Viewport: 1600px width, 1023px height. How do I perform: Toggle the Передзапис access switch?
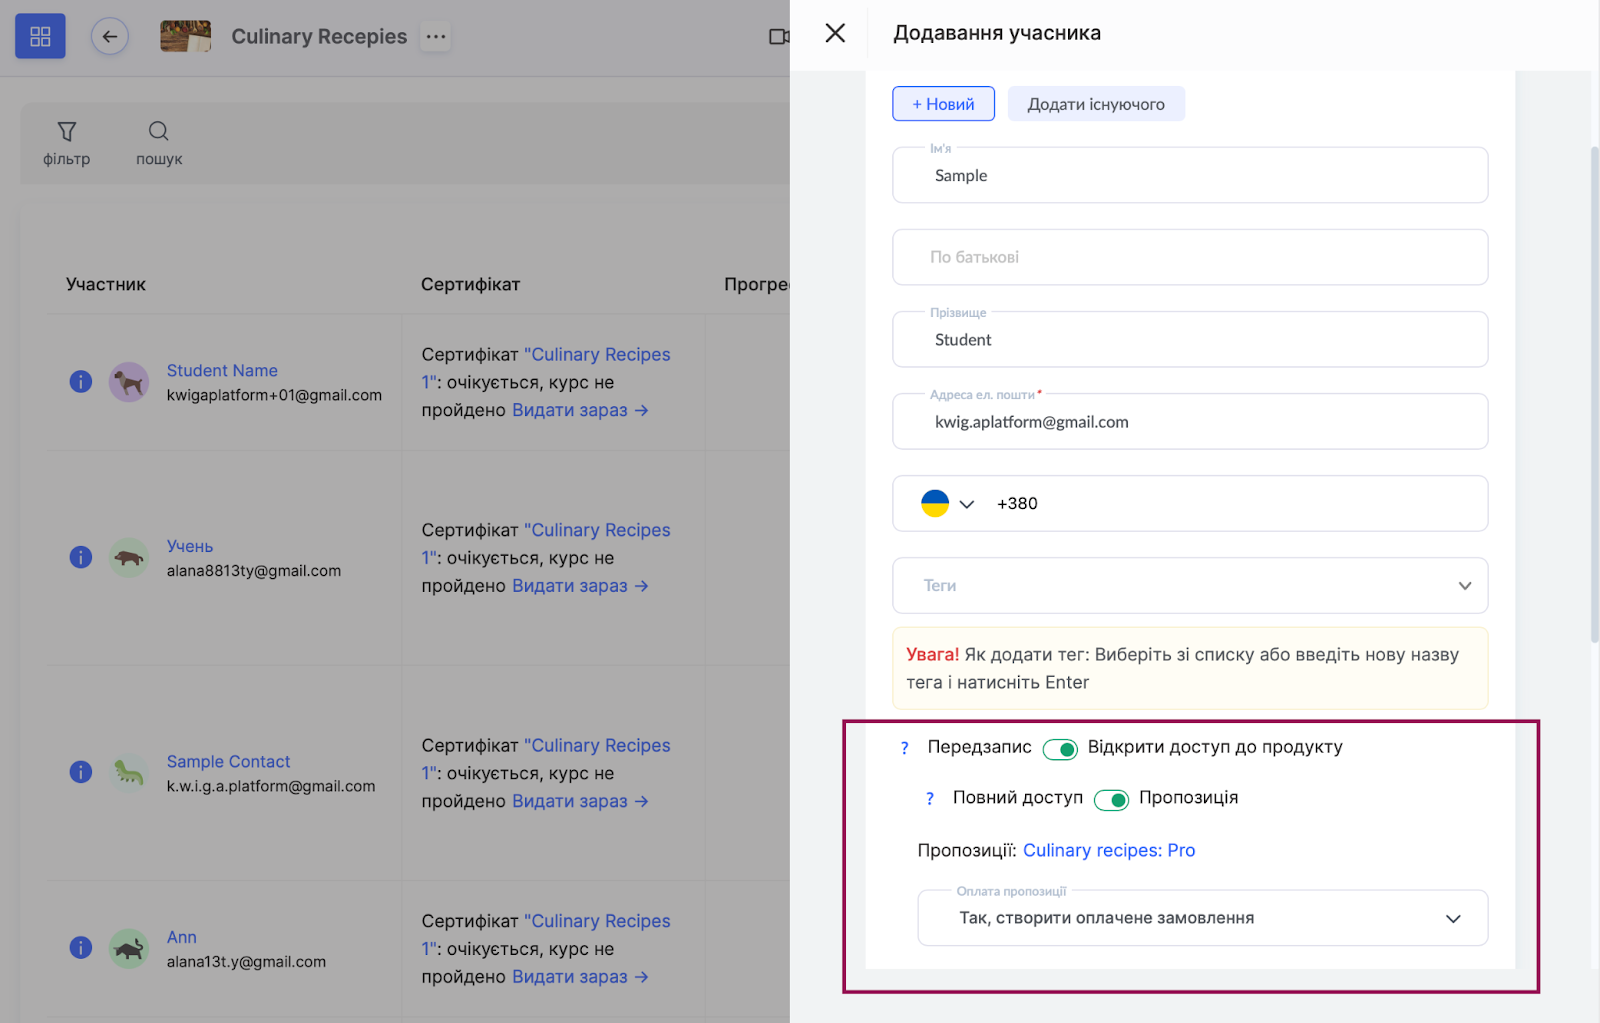[x=1060, y=749]
